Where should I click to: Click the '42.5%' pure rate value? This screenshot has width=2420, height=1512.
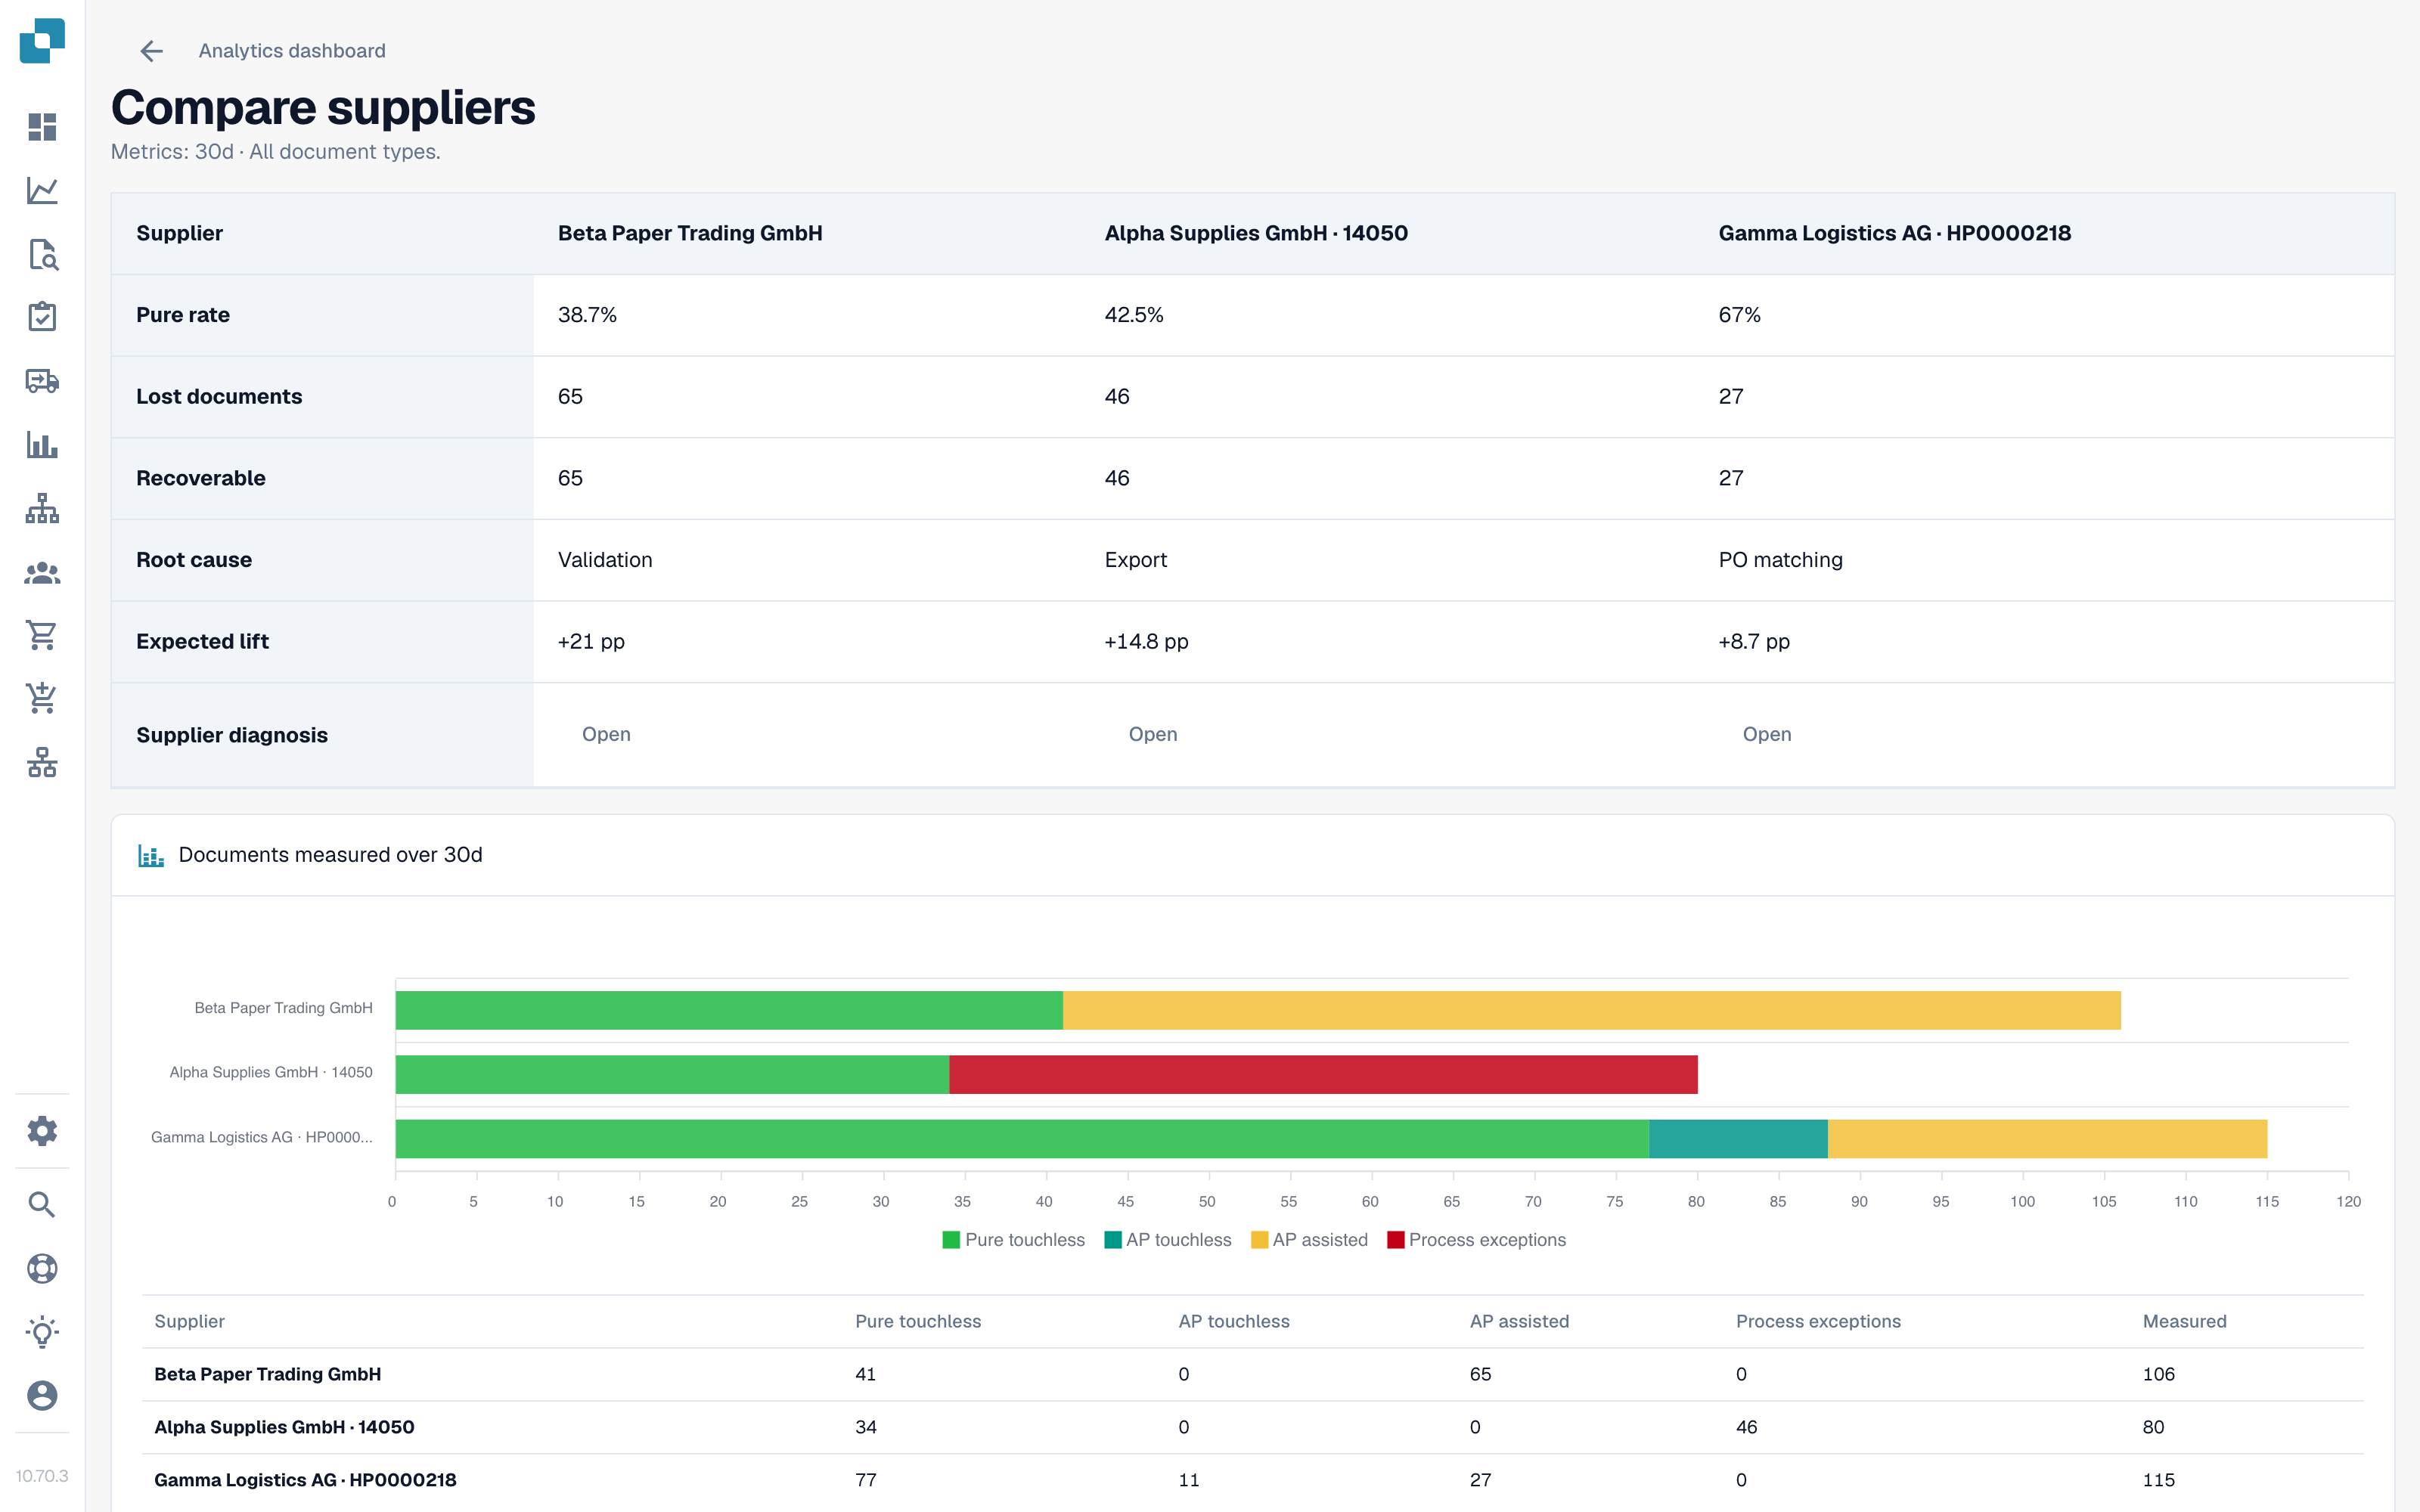(1134, 315)
